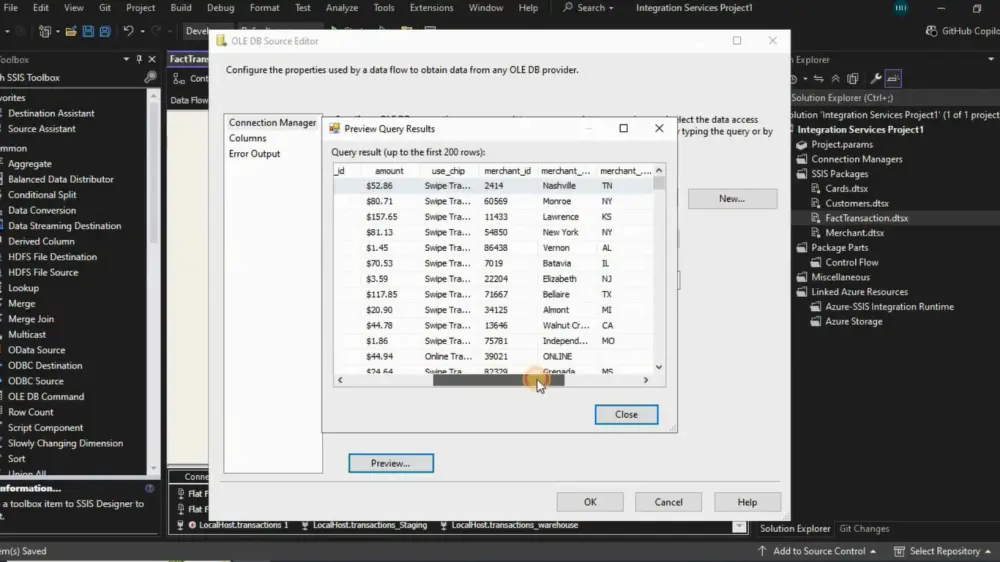Select Aggregate in SSIS Toolbox

pyautogui.click(x=30, y=164)
